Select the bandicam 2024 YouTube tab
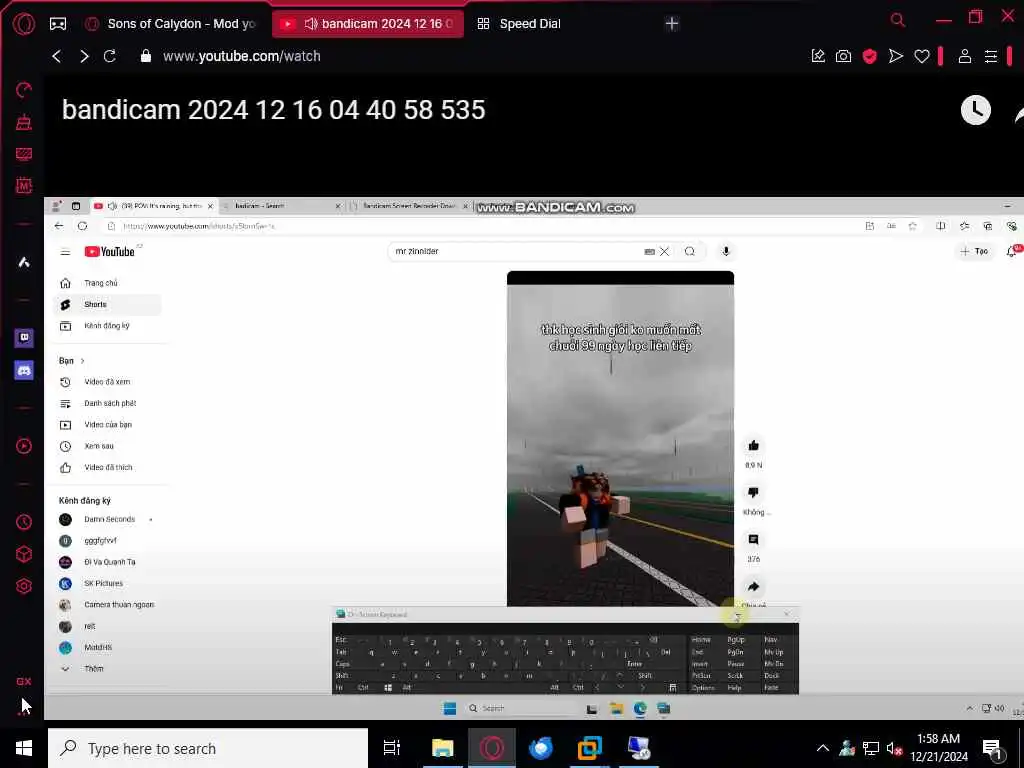1024x768 pixels. 368,24
